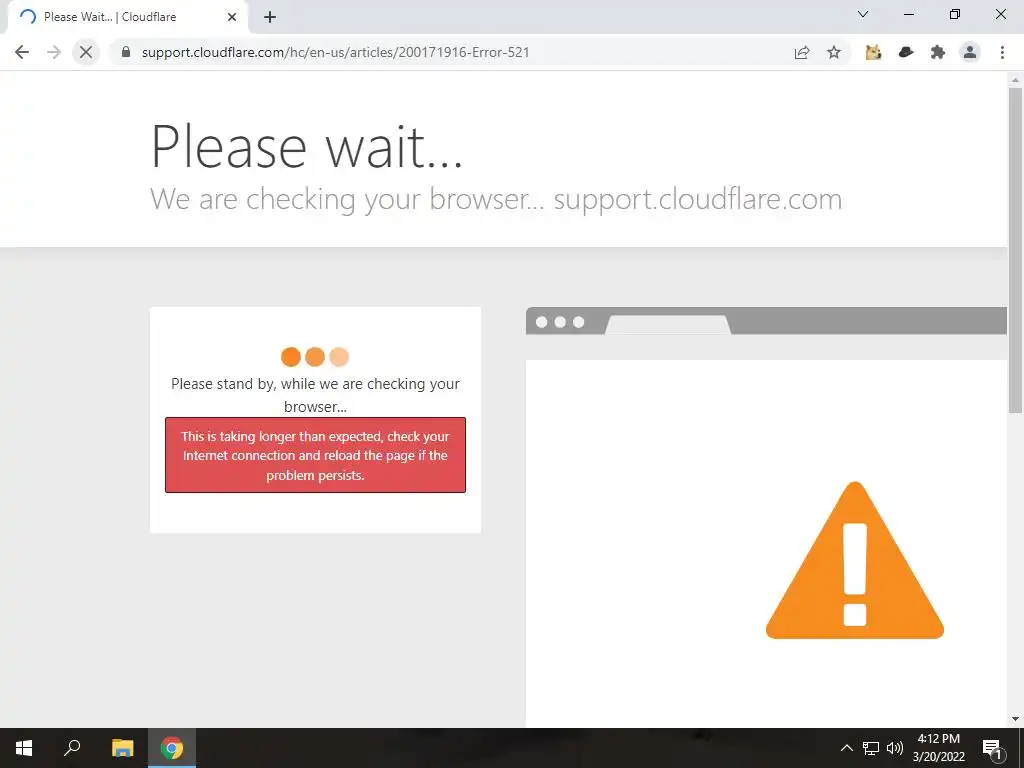This screenshot has height=768, width=1024.
Task: Open the doge extension icon
Action: pos(873,52)
